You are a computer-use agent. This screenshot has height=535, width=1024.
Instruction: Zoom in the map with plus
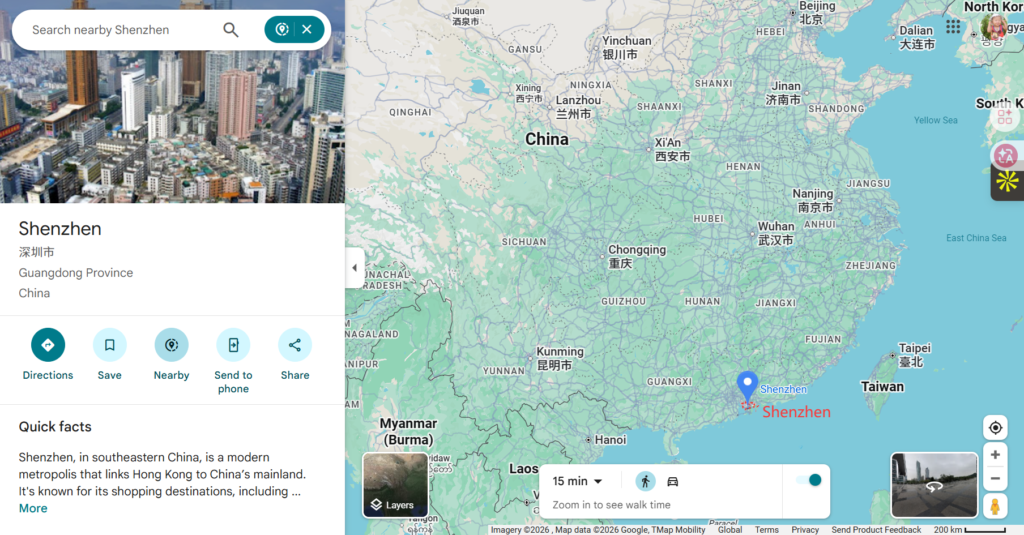[995, 455]
